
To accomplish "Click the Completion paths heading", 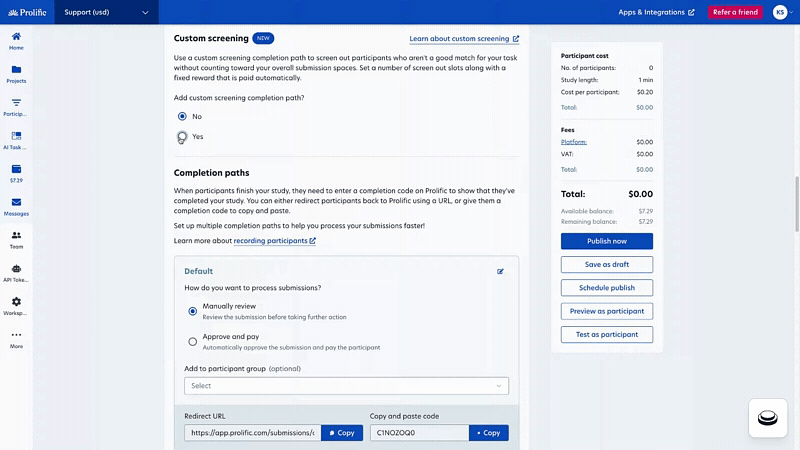I will pyautogui.click(x=211, y=173).
